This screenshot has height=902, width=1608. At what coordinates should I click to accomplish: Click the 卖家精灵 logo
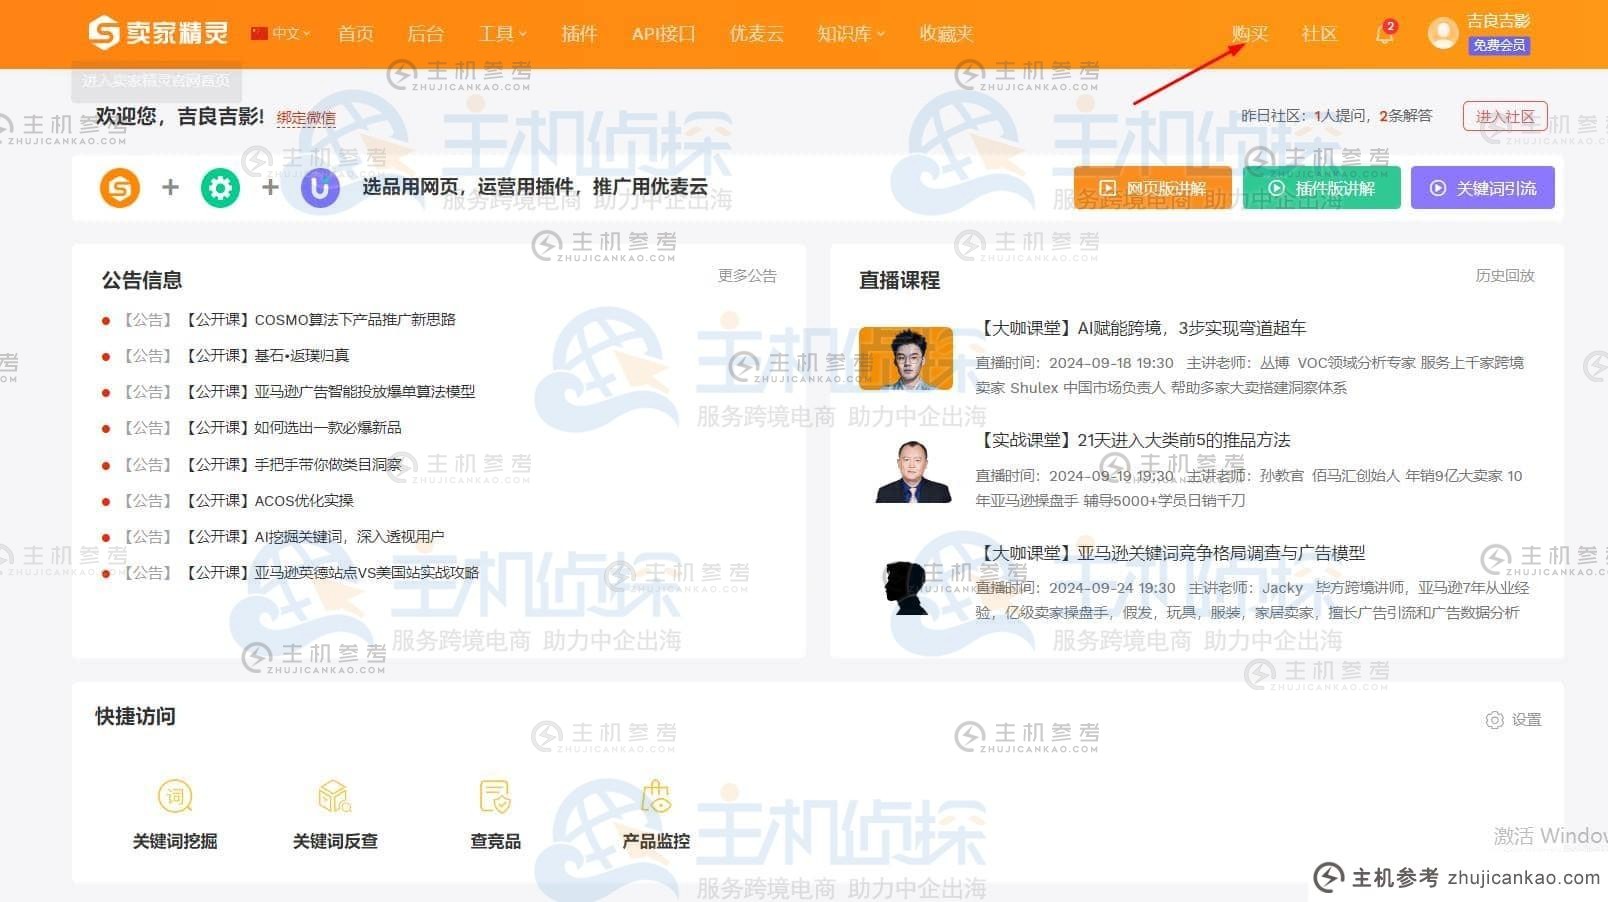(158, 33)
